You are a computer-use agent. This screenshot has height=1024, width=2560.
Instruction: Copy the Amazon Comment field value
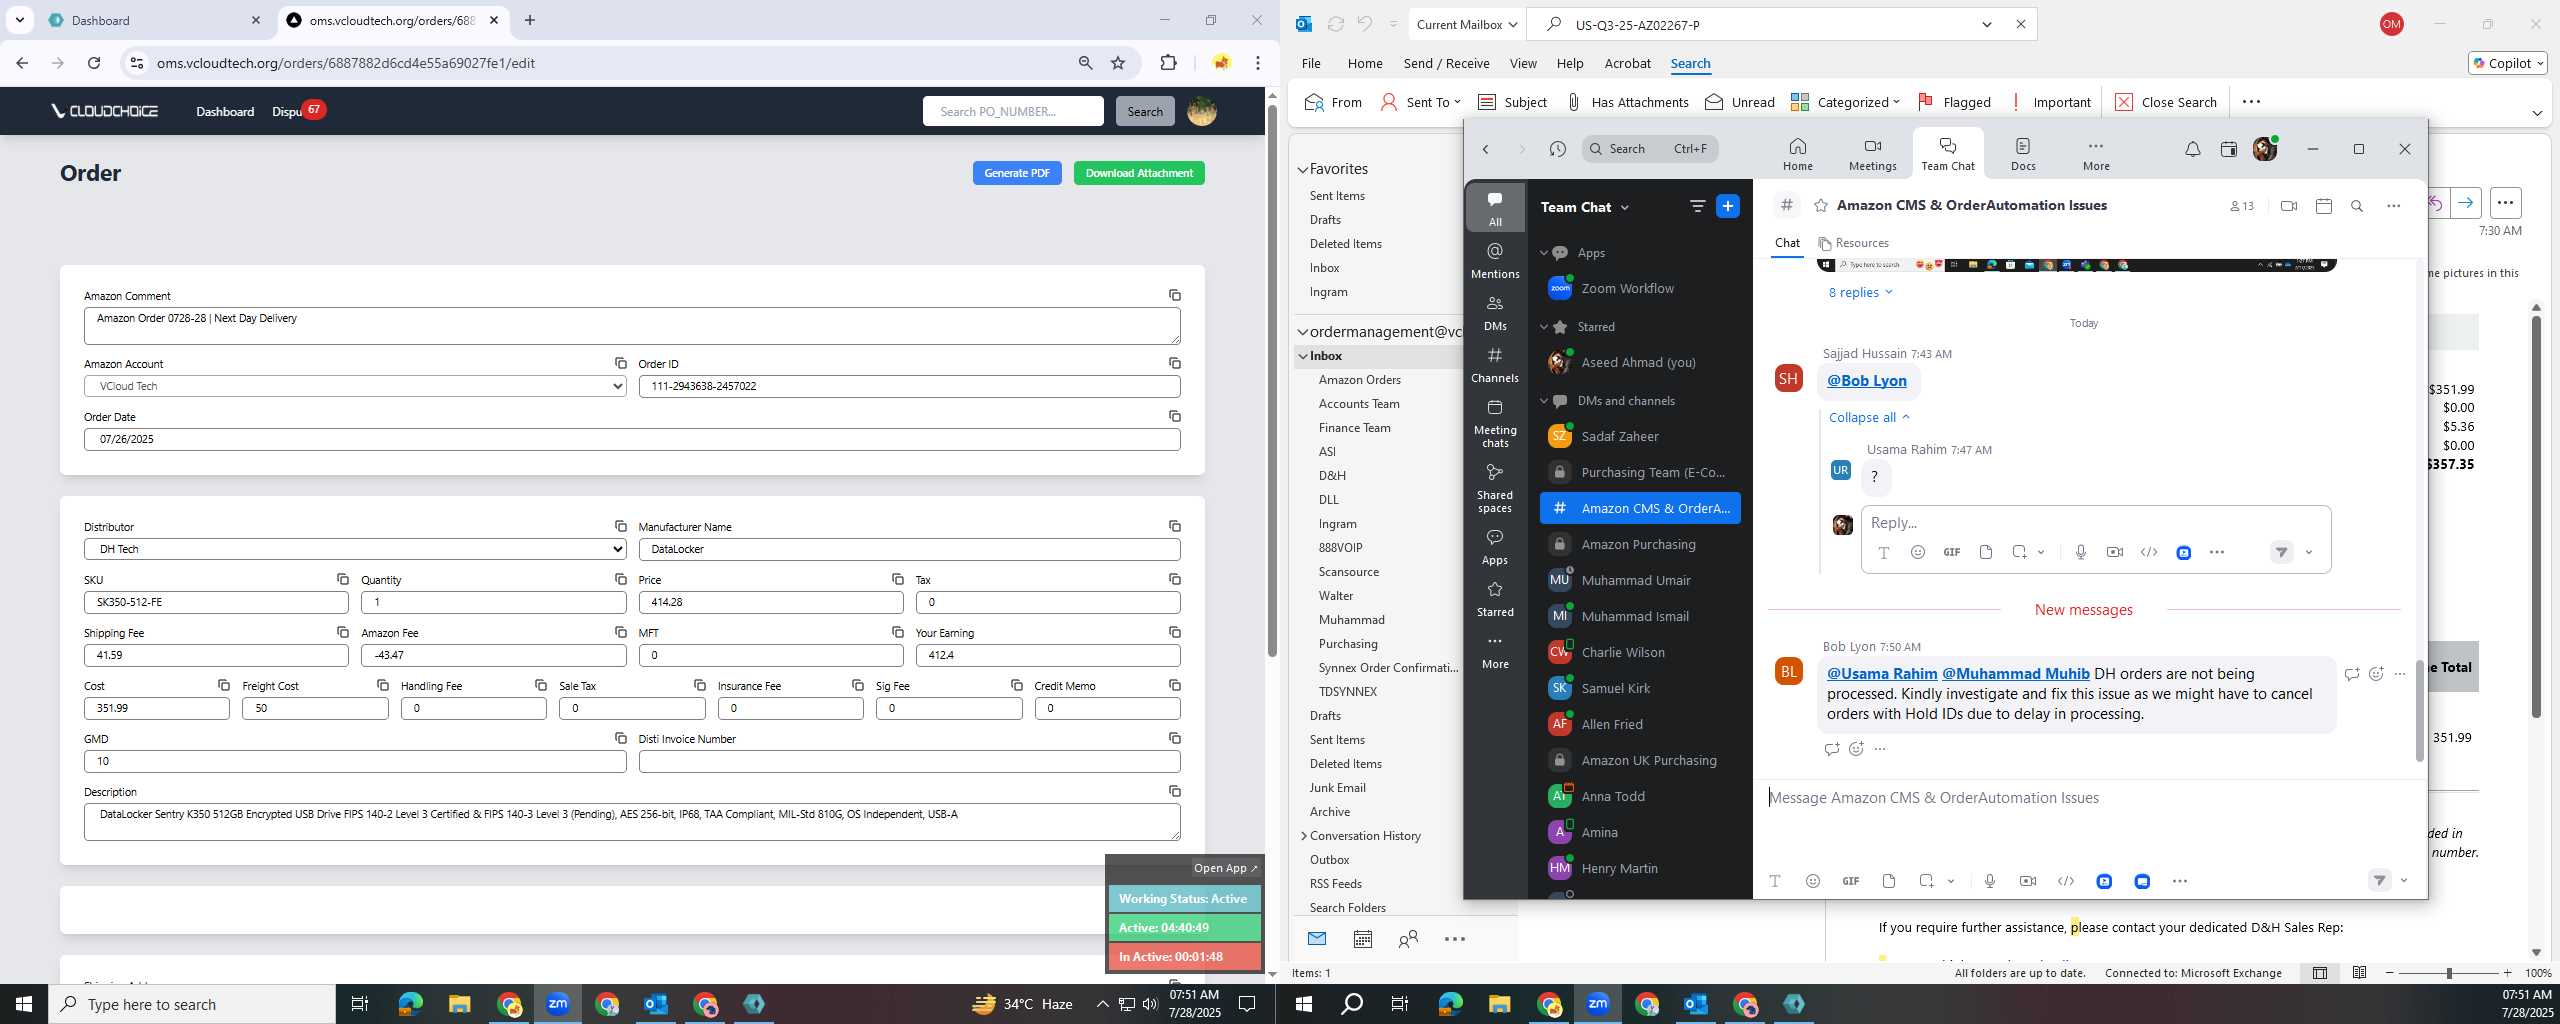click(x=1175, y=295)
